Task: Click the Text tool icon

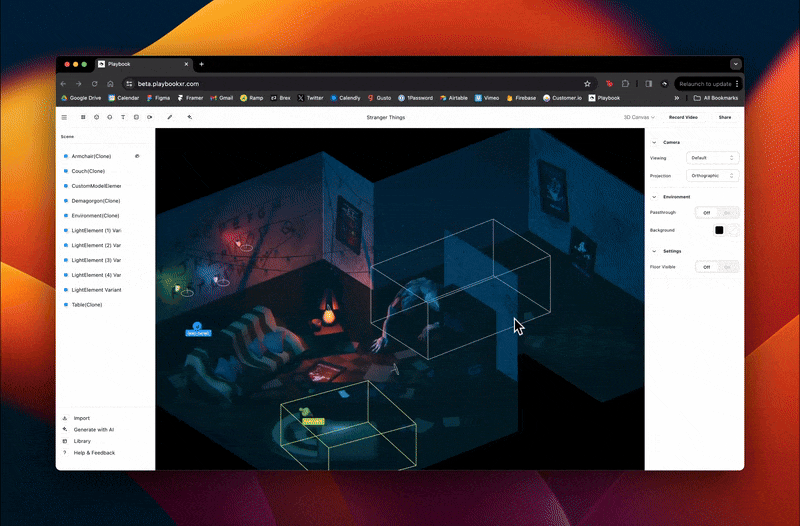Action: (123, 117)
